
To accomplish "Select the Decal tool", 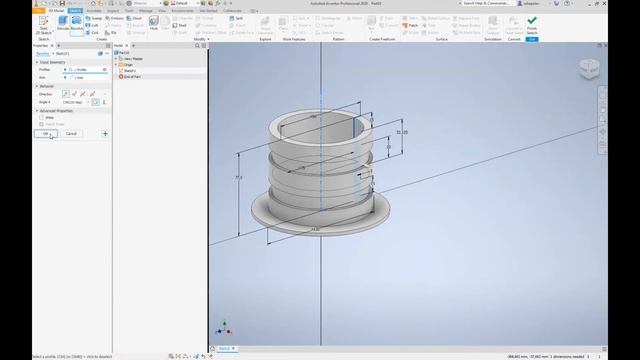I will 134,18.
